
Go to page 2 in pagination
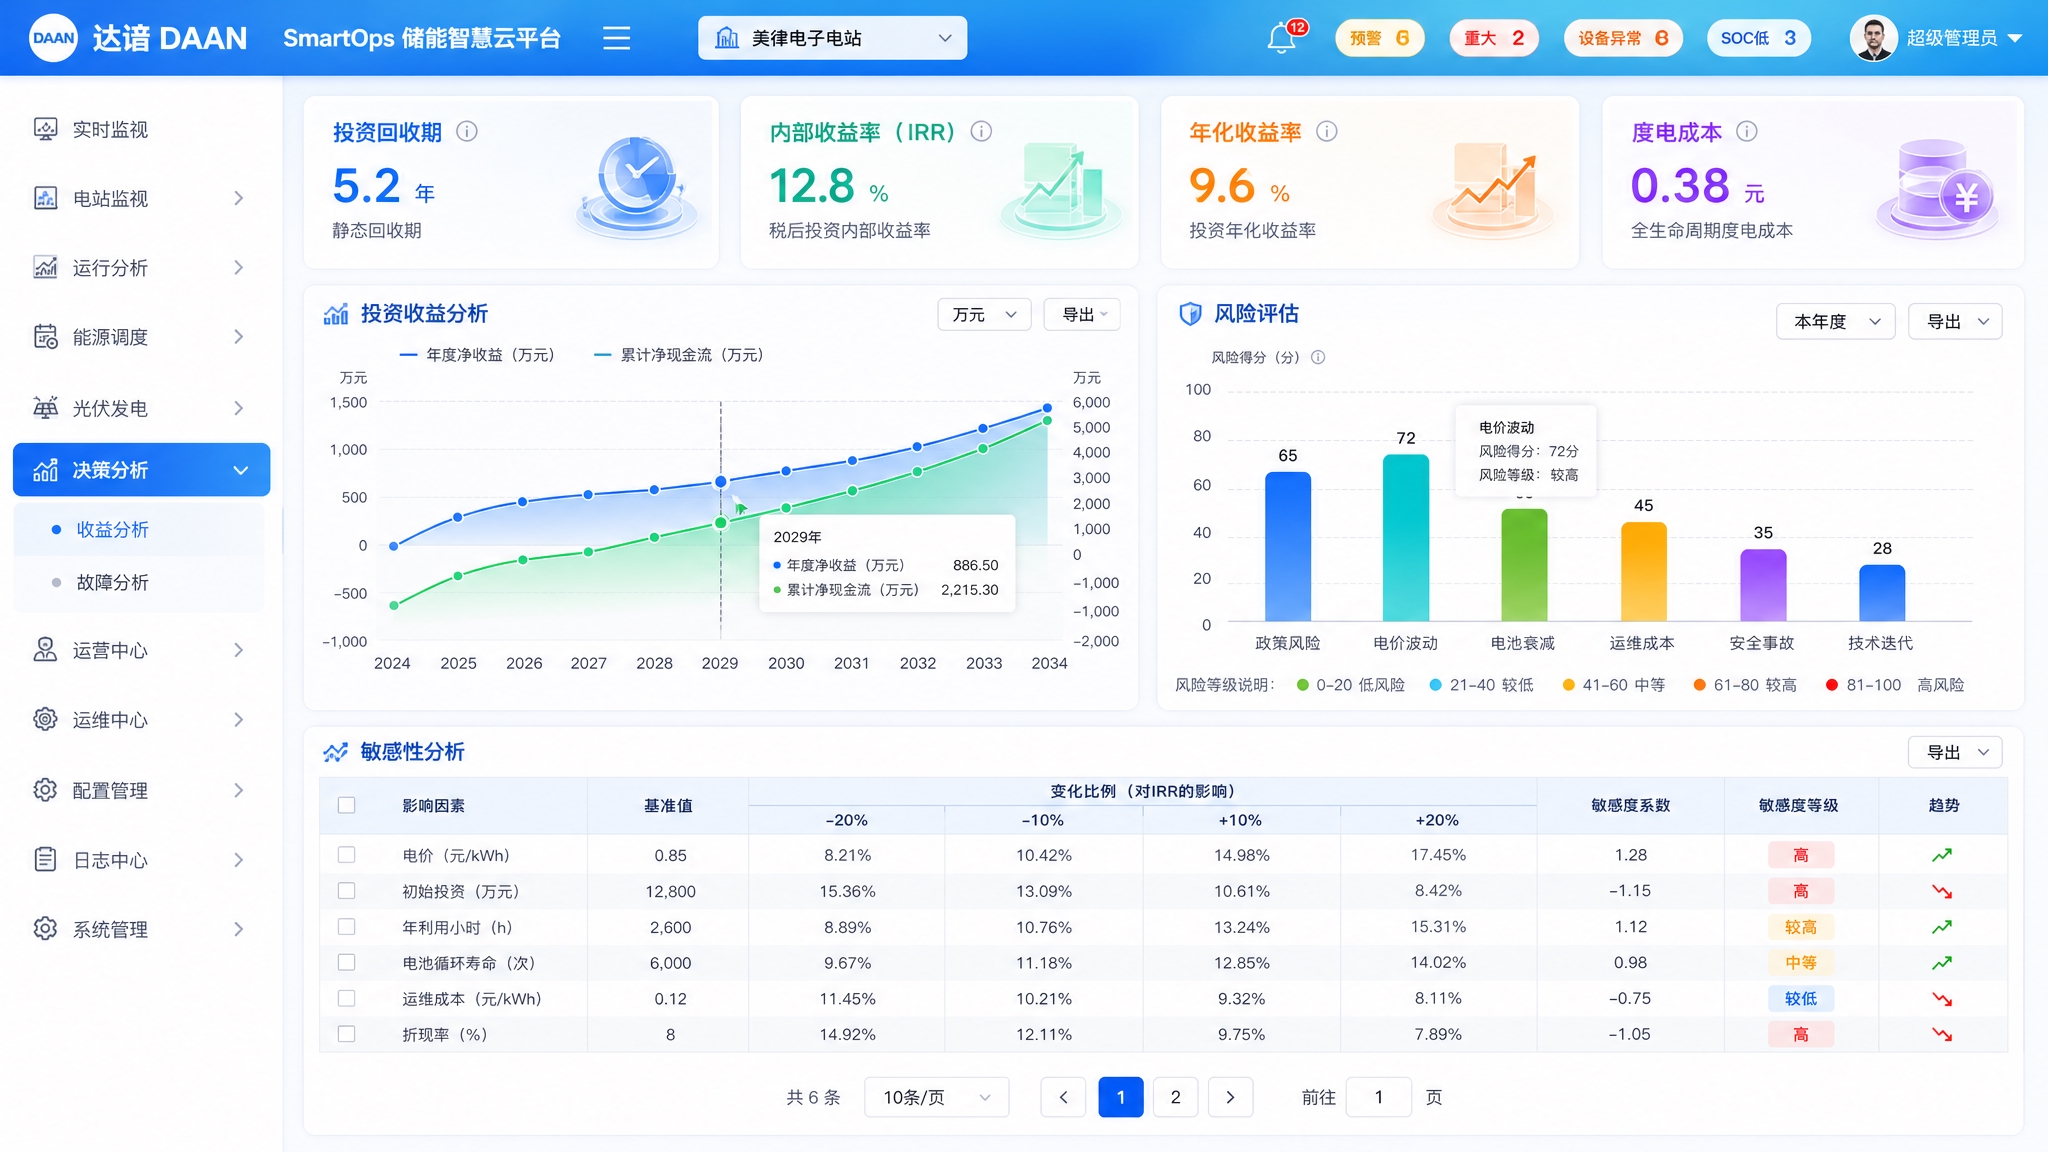pyautogui.click(x=1175, y=1097)
